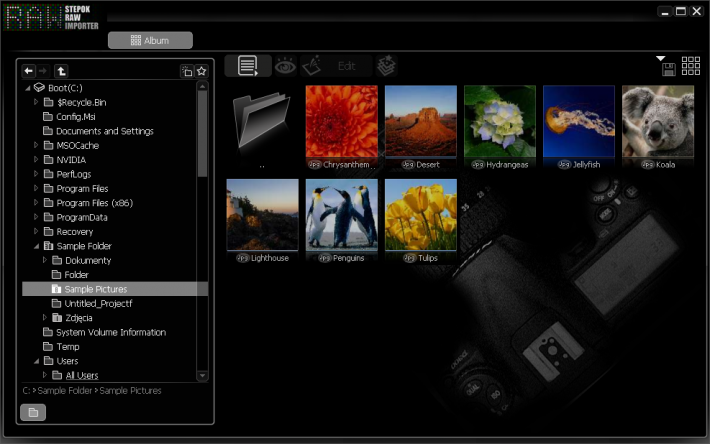710x444 pixels.
Task: Expand the Dokumenty folder
Action: 45,260
